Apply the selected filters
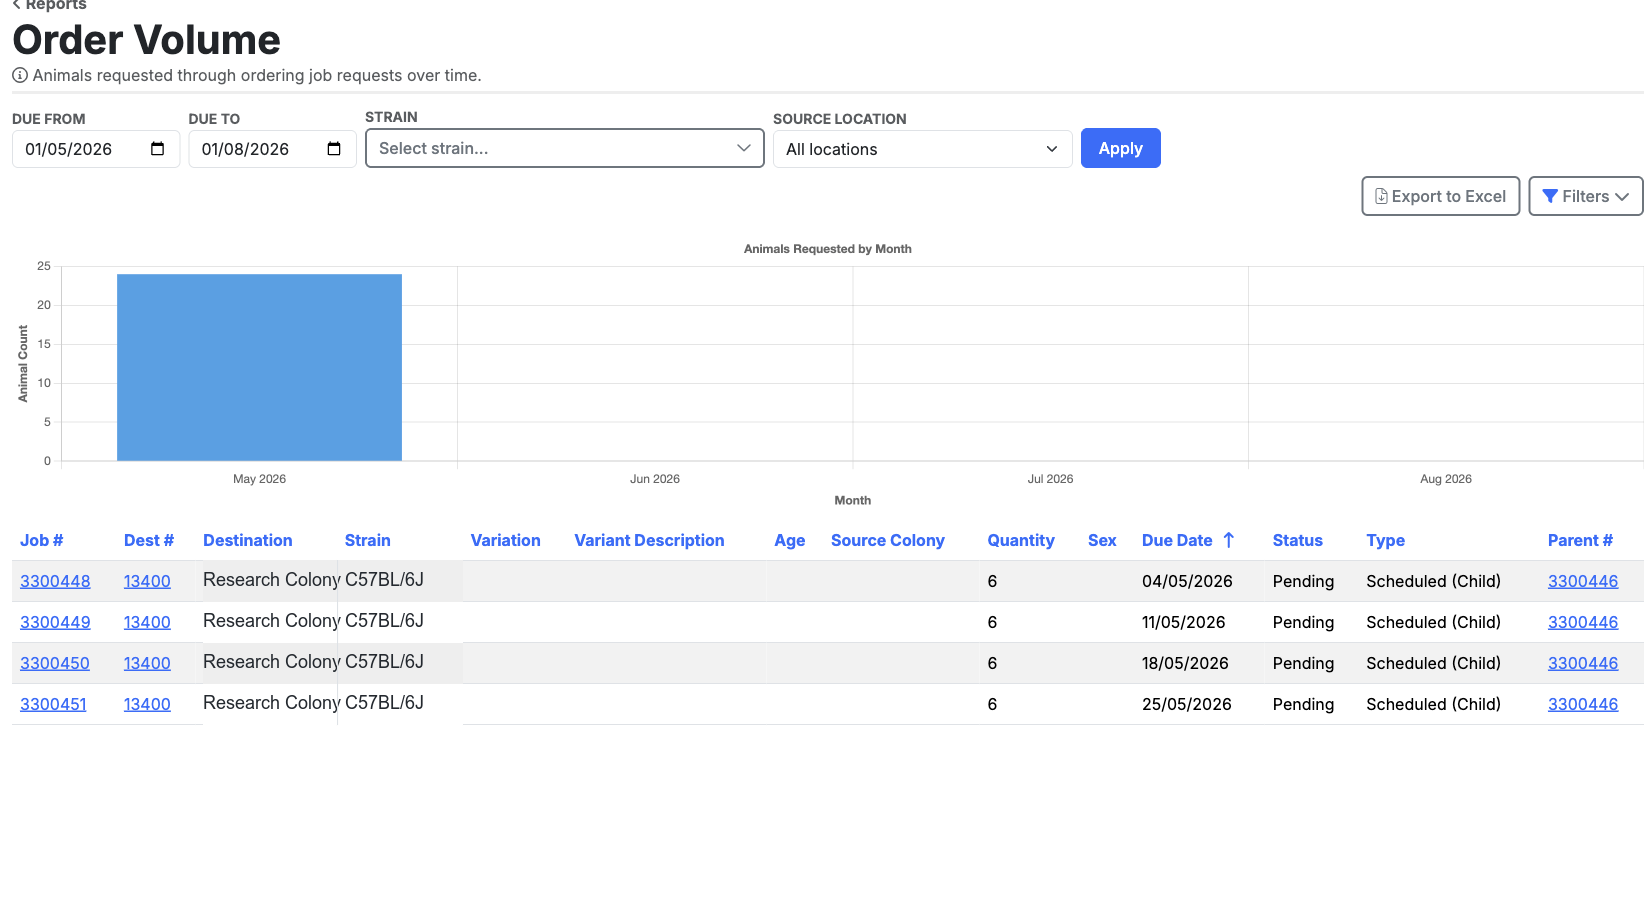Image resolution: width=1650 pixels, height=900 pixels. pos(1121,148)
